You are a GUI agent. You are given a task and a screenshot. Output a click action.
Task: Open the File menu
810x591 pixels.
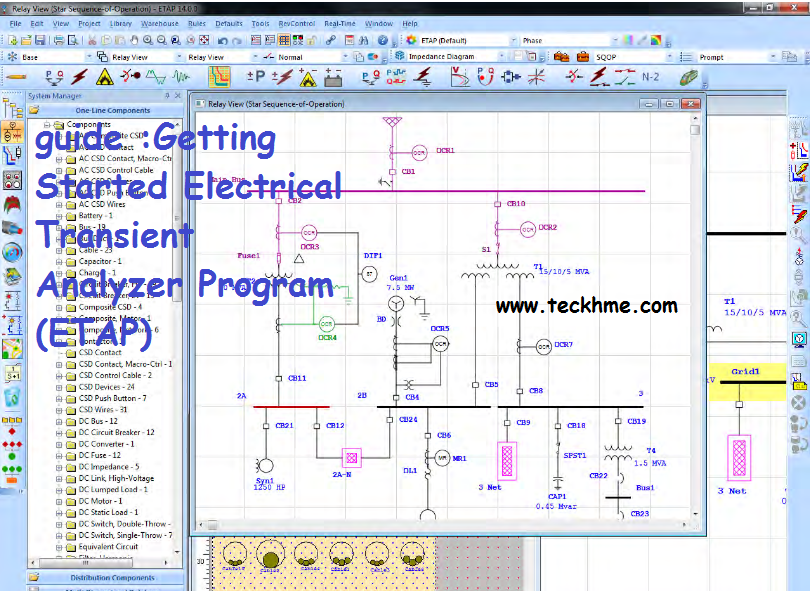(x=15, y=24)
